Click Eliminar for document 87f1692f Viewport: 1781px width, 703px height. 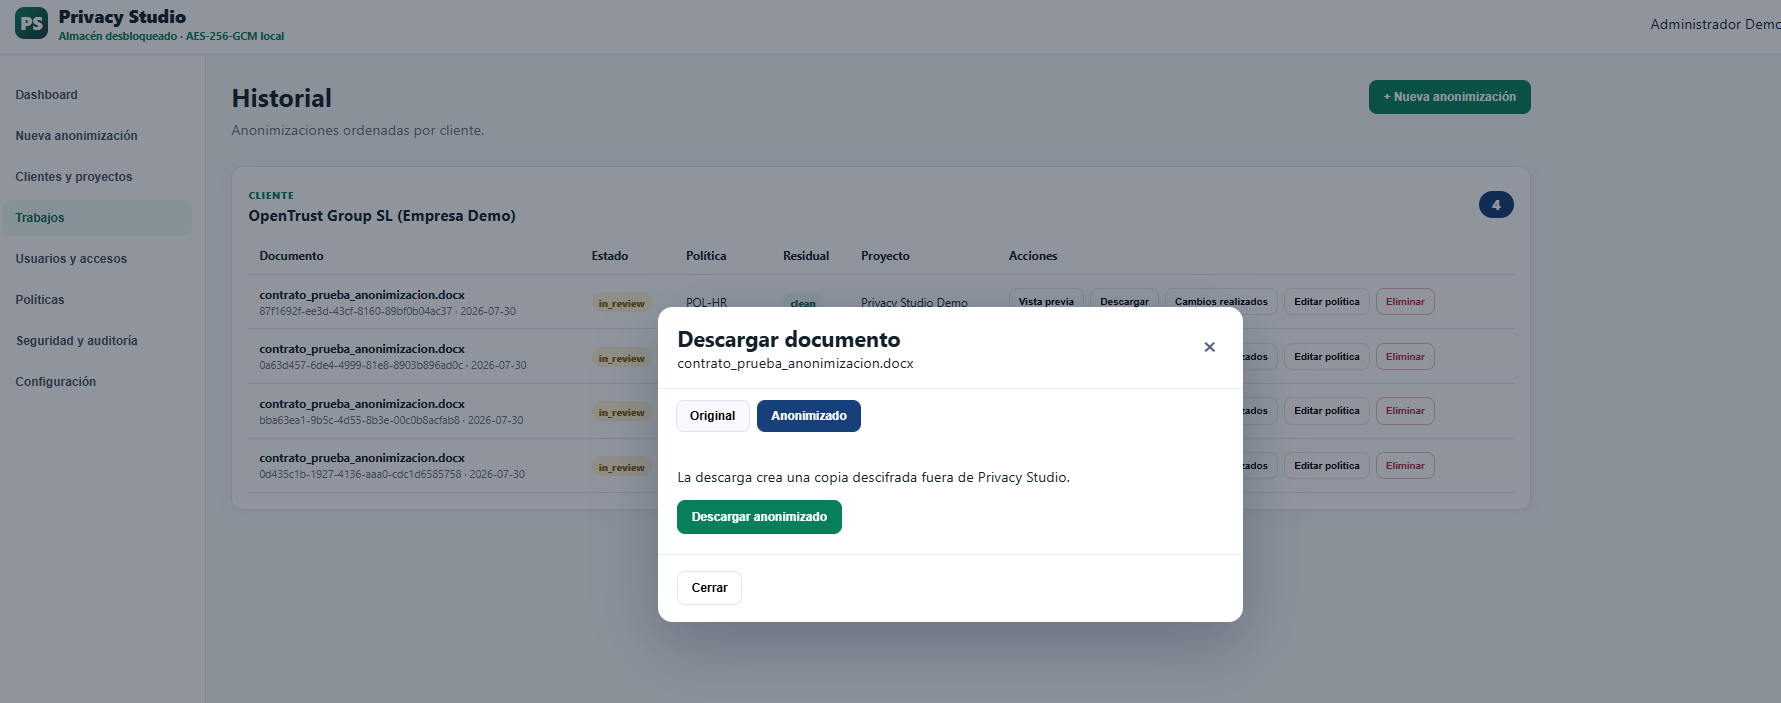point(1405,302)
